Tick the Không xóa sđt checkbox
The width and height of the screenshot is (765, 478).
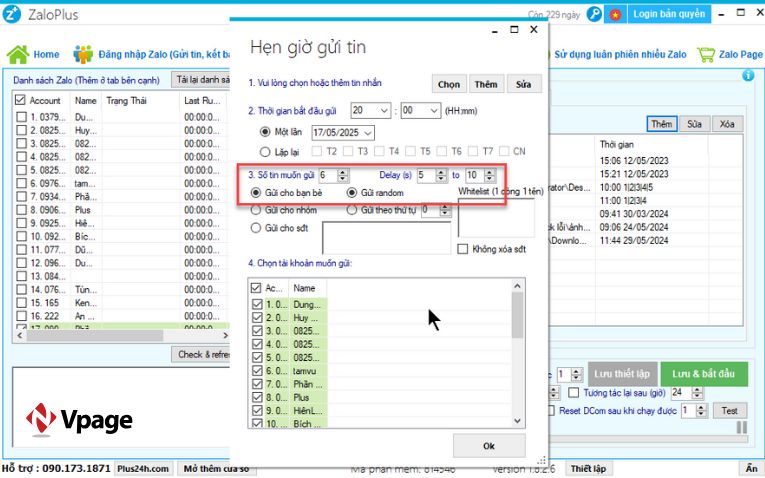463,249
